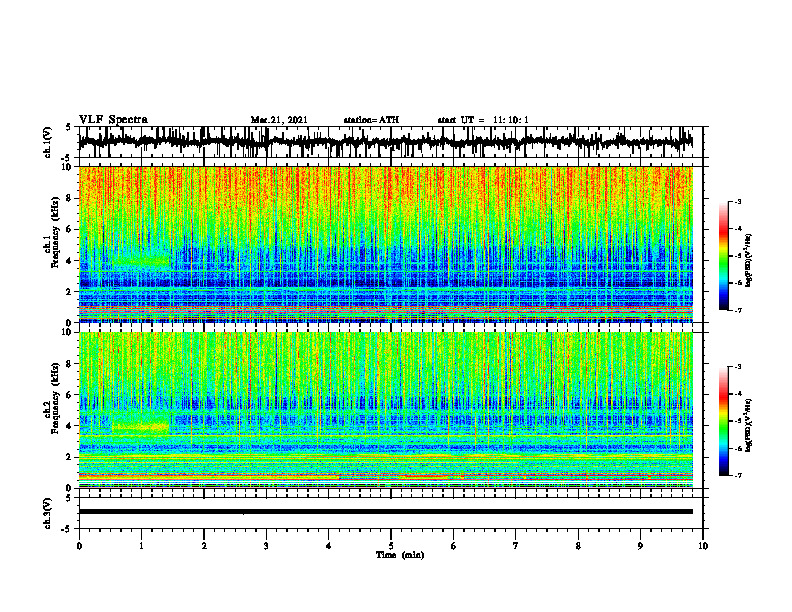This screenshot has width=792, height=612.
Task: Click the log(PSD) label beside ch.2 color scale
Action: pyautogui.click(x=749, y=425)
